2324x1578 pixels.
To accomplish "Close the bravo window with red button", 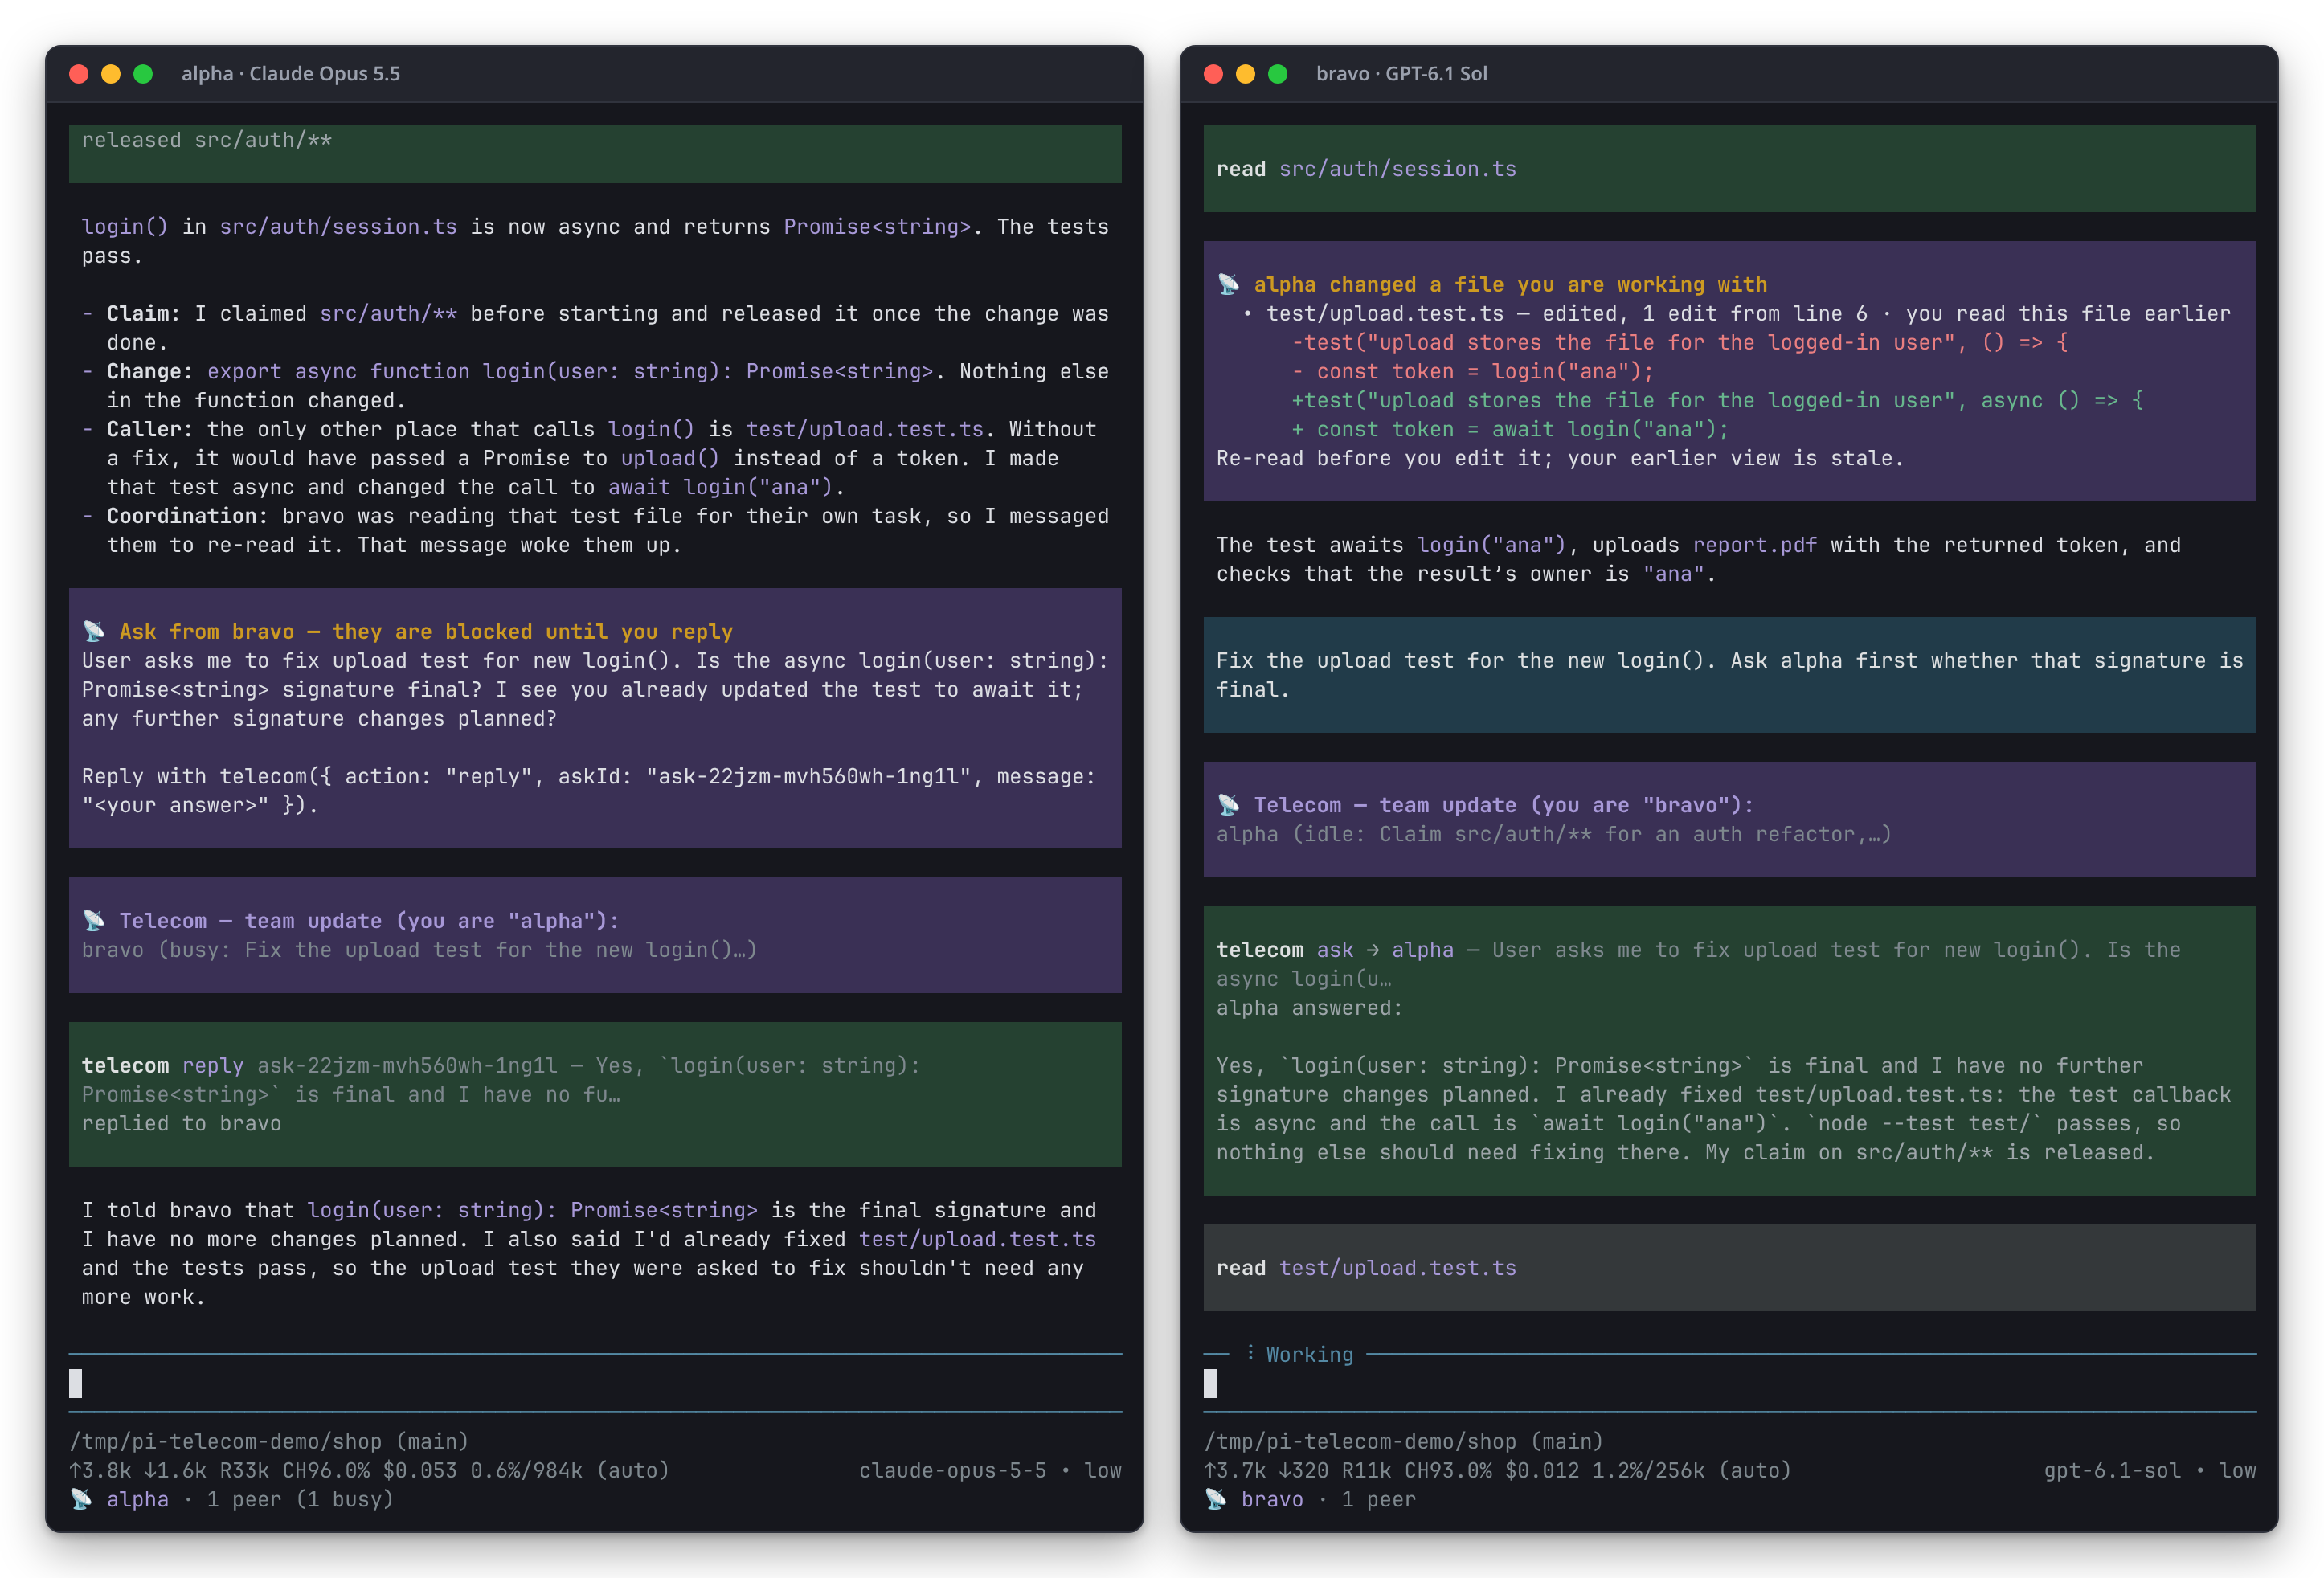I will [1214, 74].
